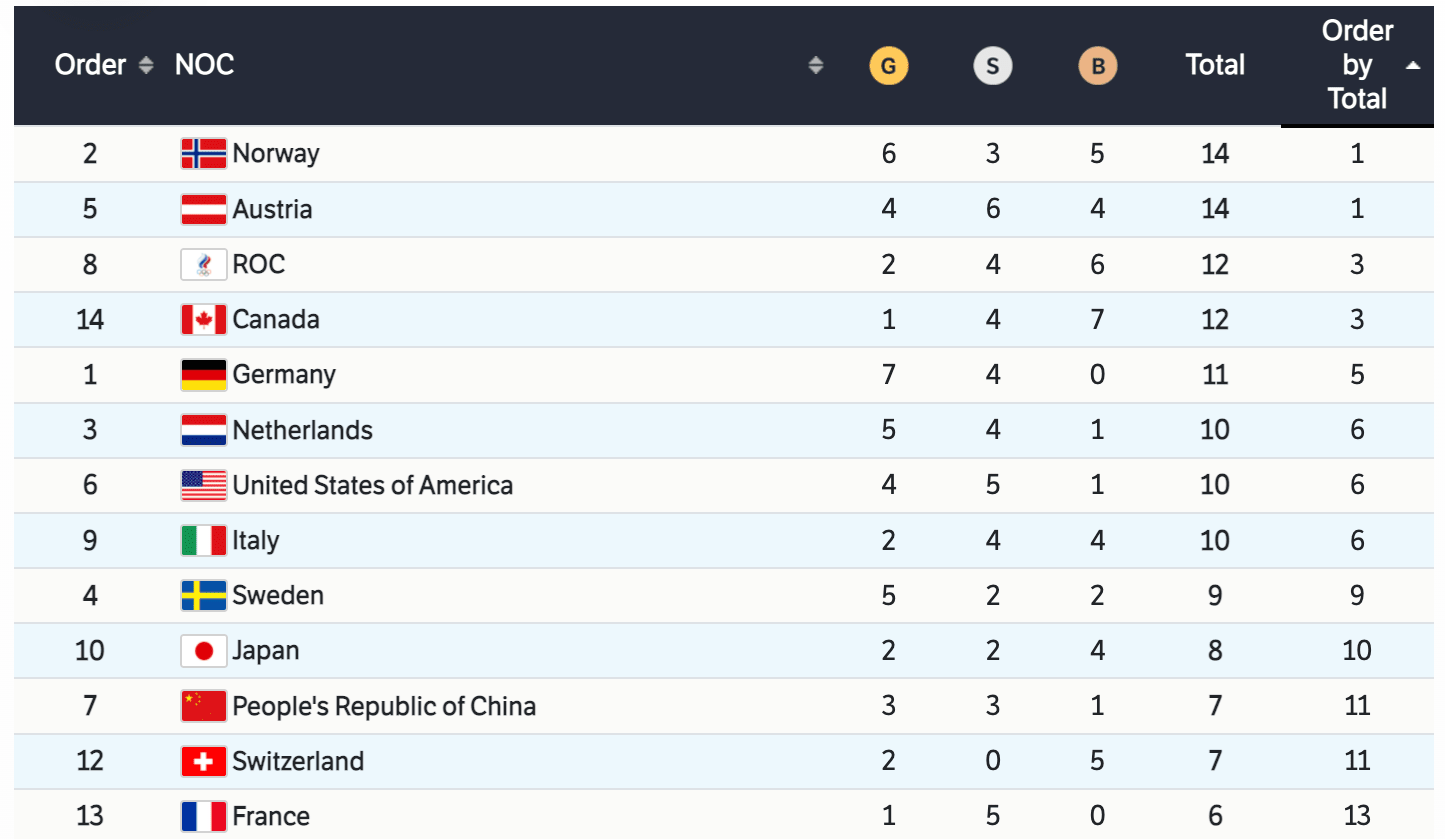Image resolution: width=1445 pixels, height=839 pixels.
Task: Reverse sort via Order by Total arrow
Action: click(1412, 66)
